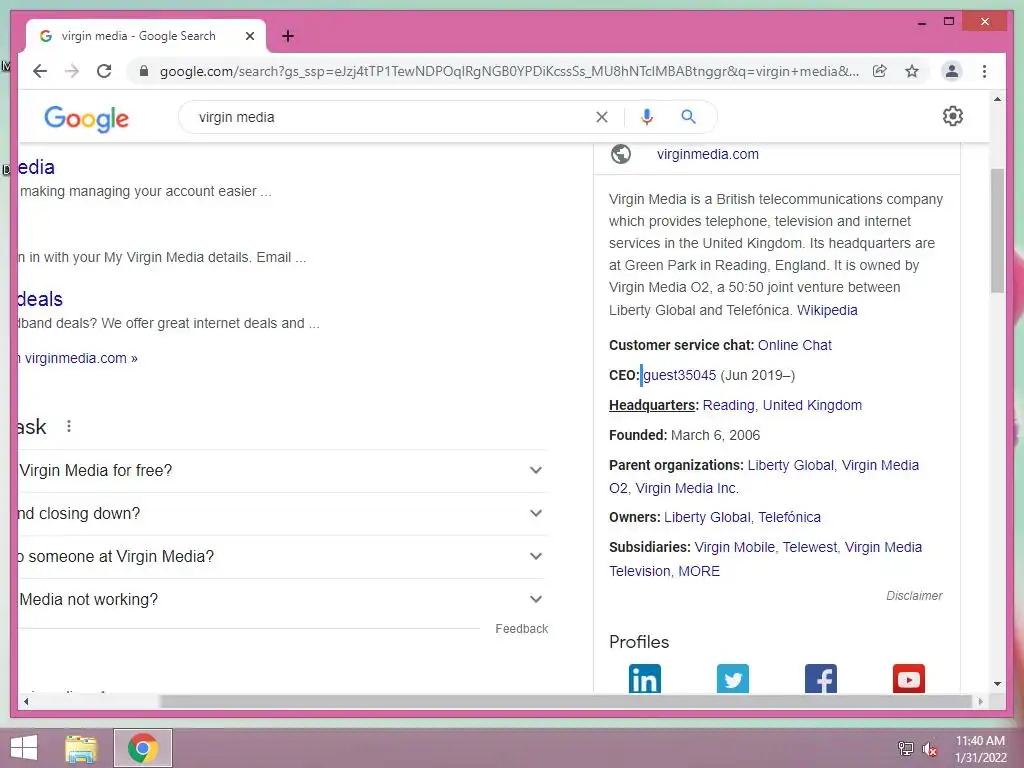
Task: Click the address bar URL
Action: click(x=509, y=71)
